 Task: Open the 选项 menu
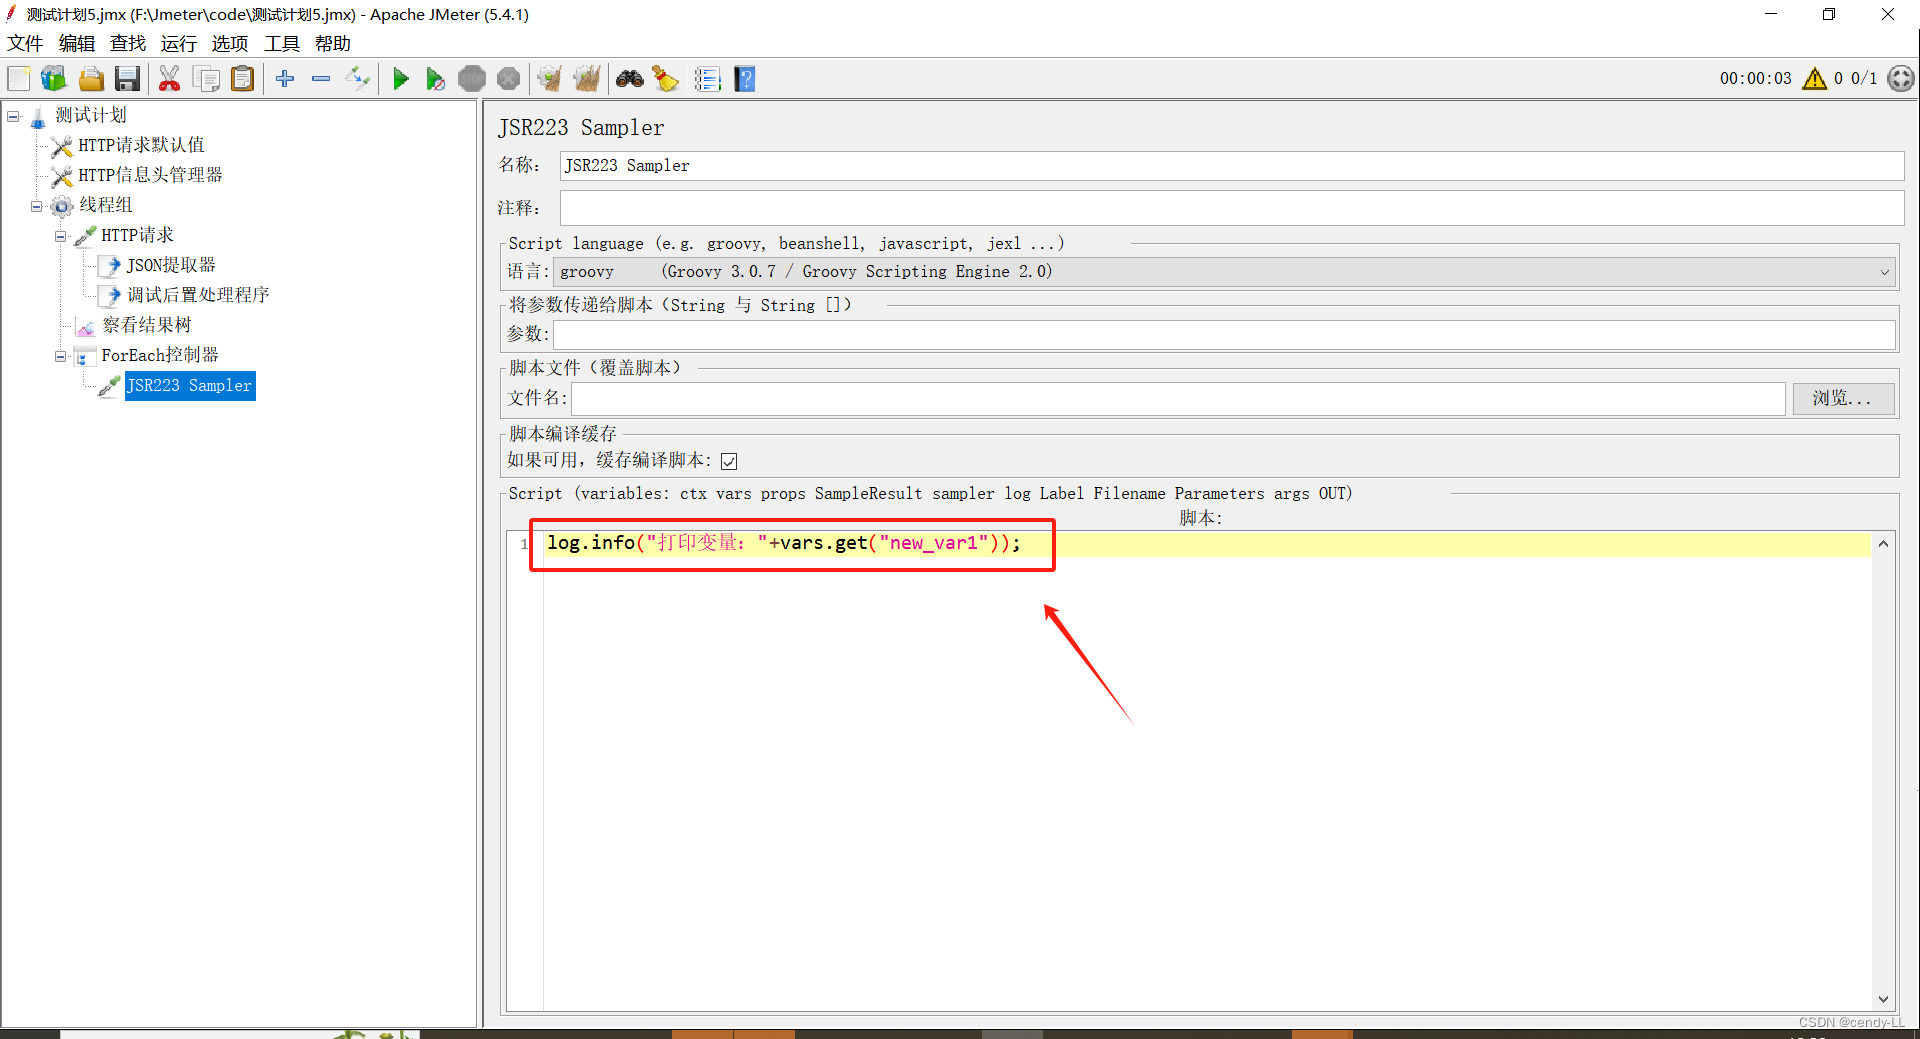(x=229, y=43)
